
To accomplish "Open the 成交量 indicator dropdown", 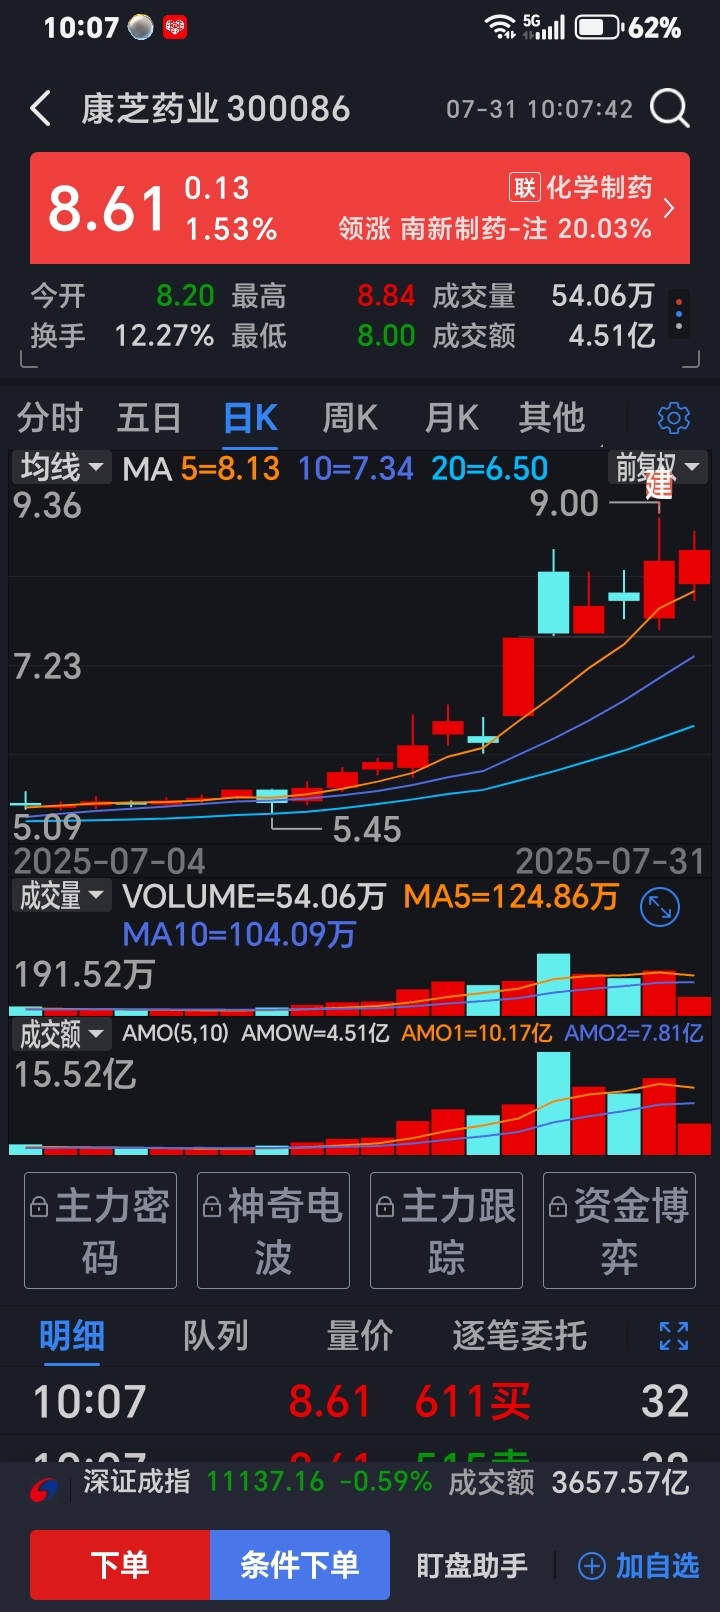I will pos(61,896).
